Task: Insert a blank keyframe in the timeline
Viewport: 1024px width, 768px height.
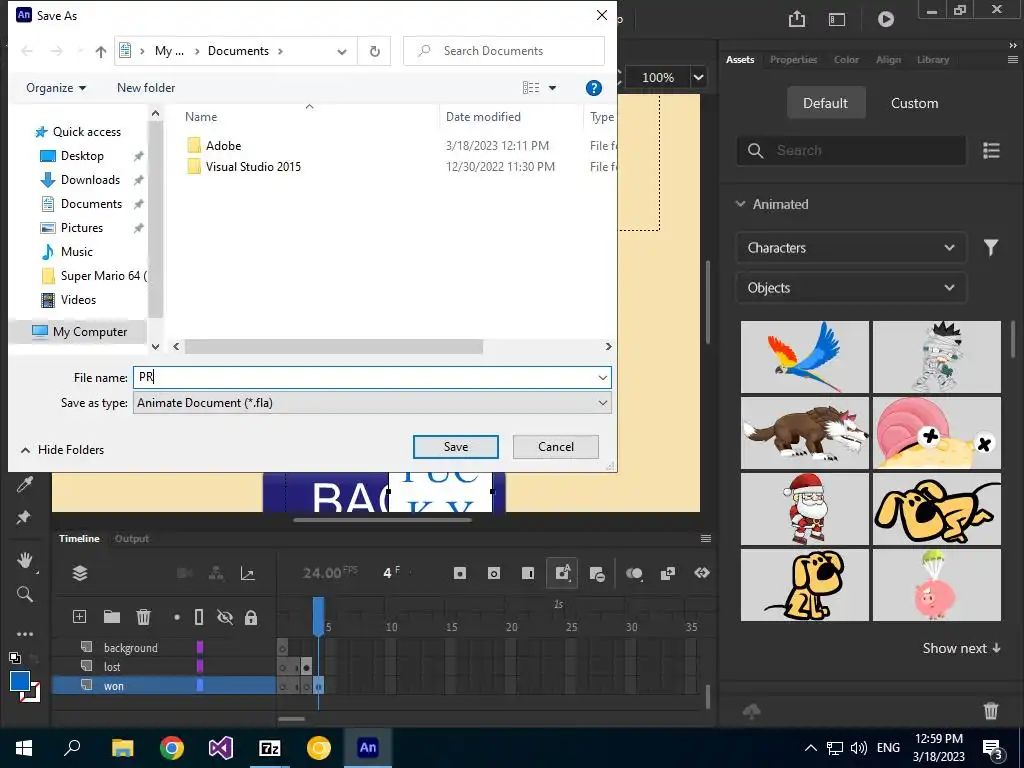Action: click(494, 573)
